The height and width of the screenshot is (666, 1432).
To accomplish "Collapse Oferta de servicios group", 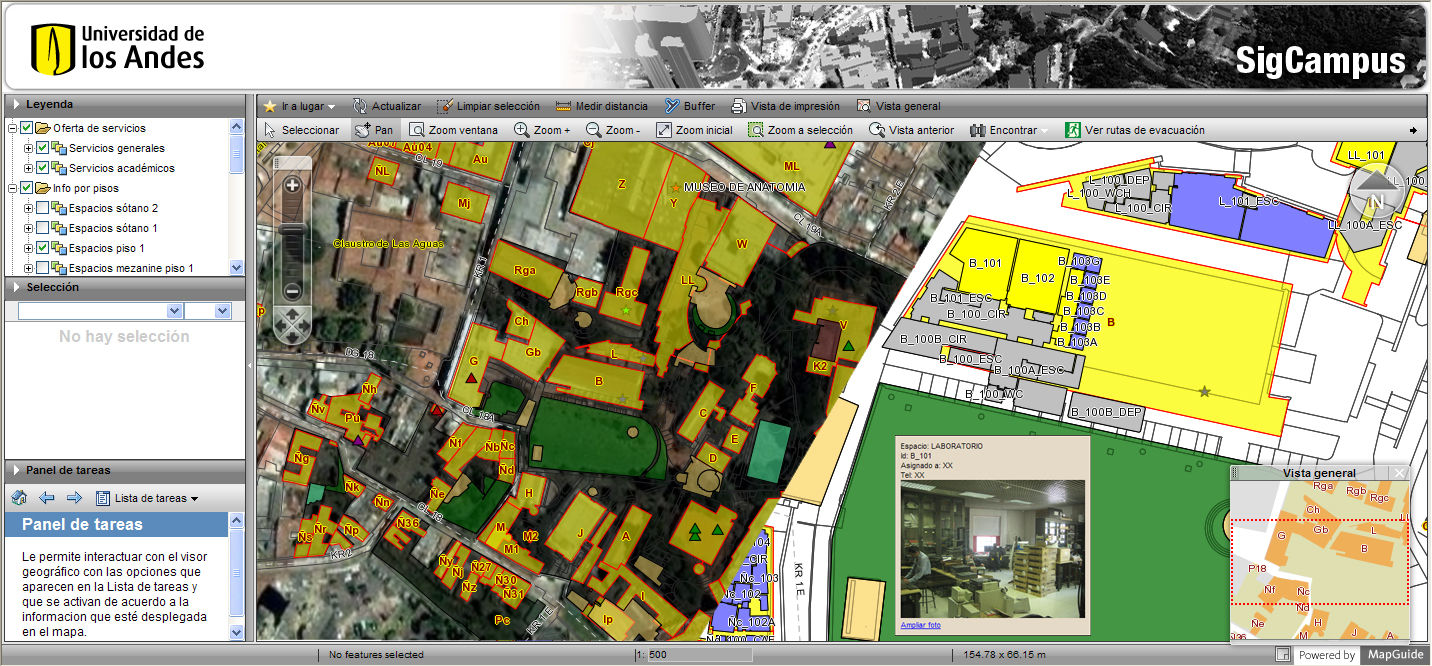I will (x=13, y=128).
